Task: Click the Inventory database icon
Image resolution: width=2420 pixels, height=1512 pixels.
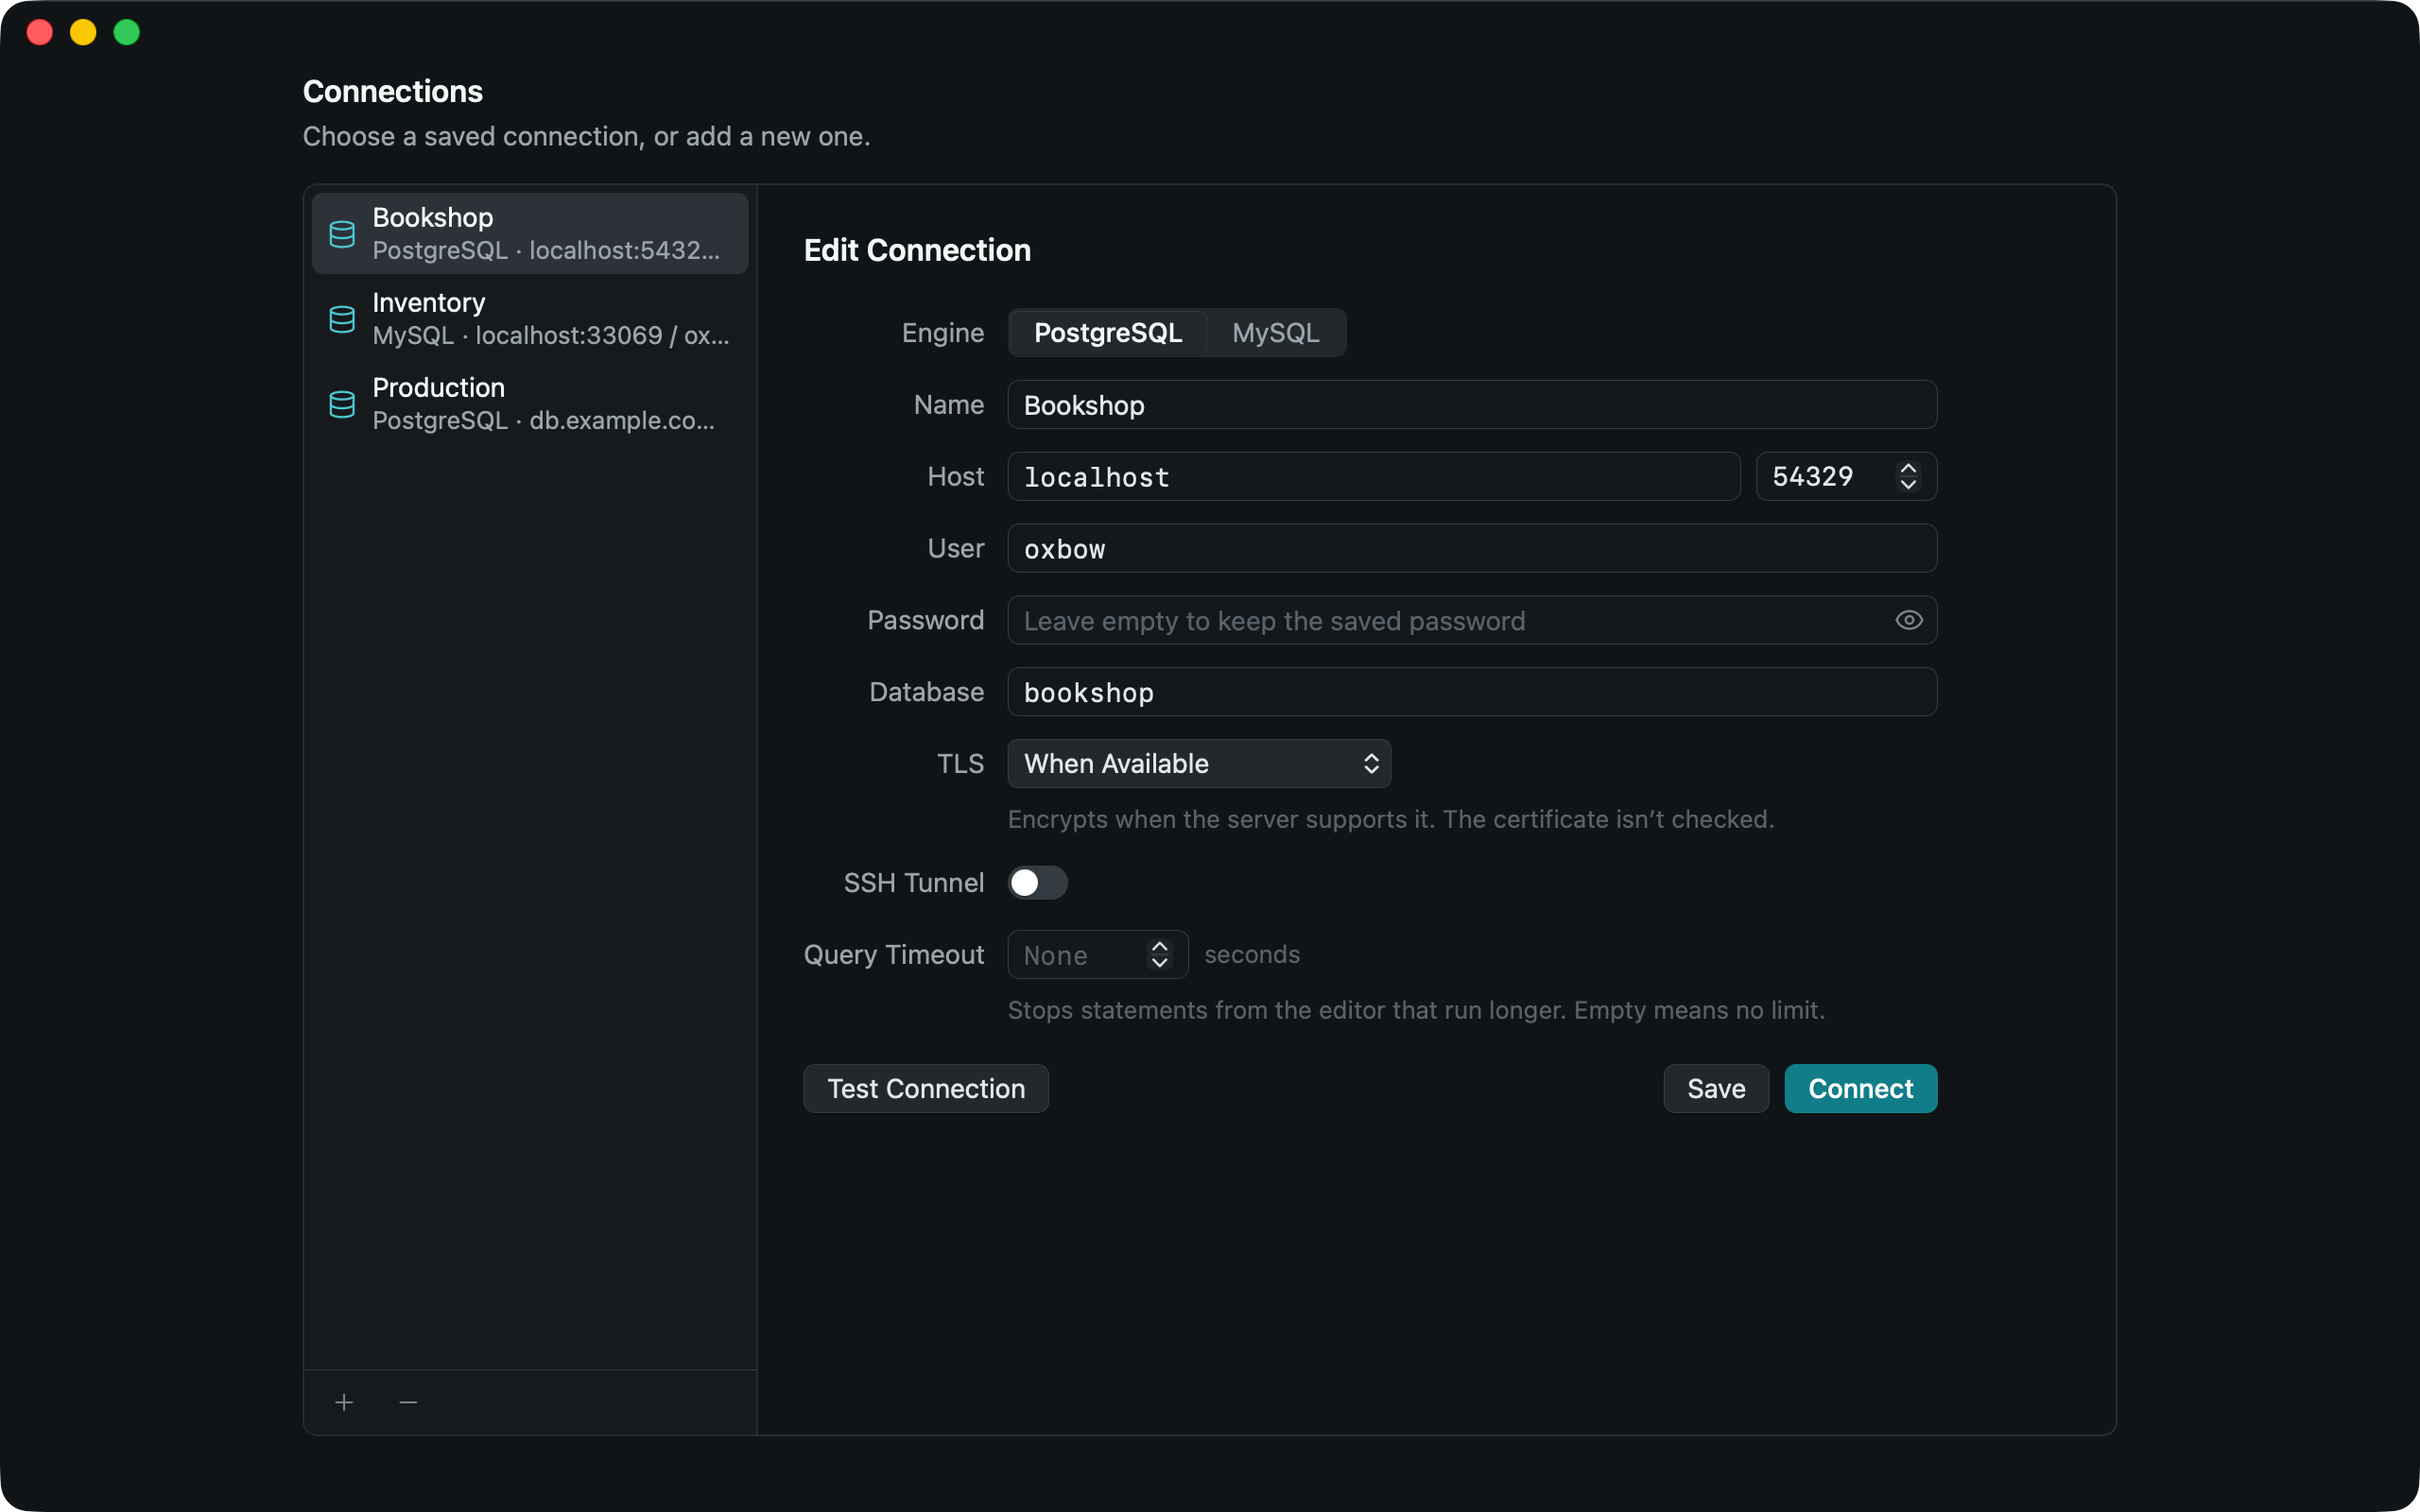Action: pos(342,319)
